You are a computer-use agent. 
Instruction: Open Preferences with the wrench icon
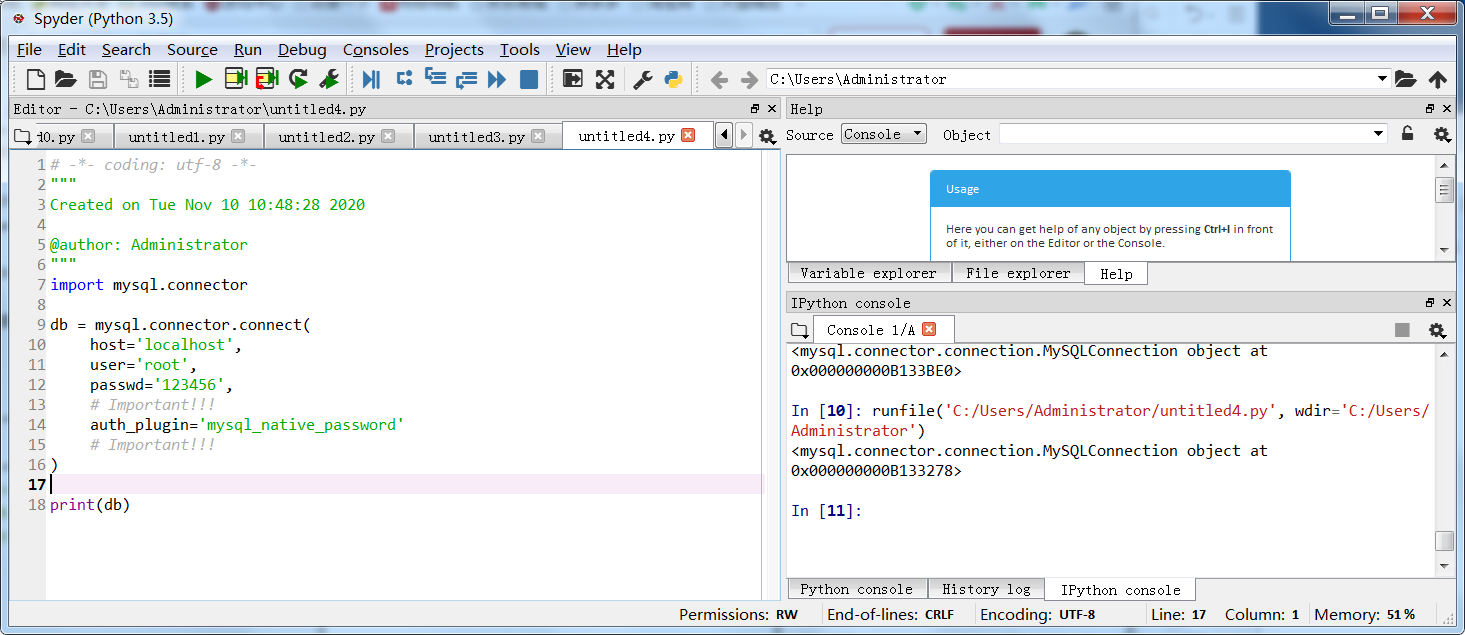click(643, 79)
